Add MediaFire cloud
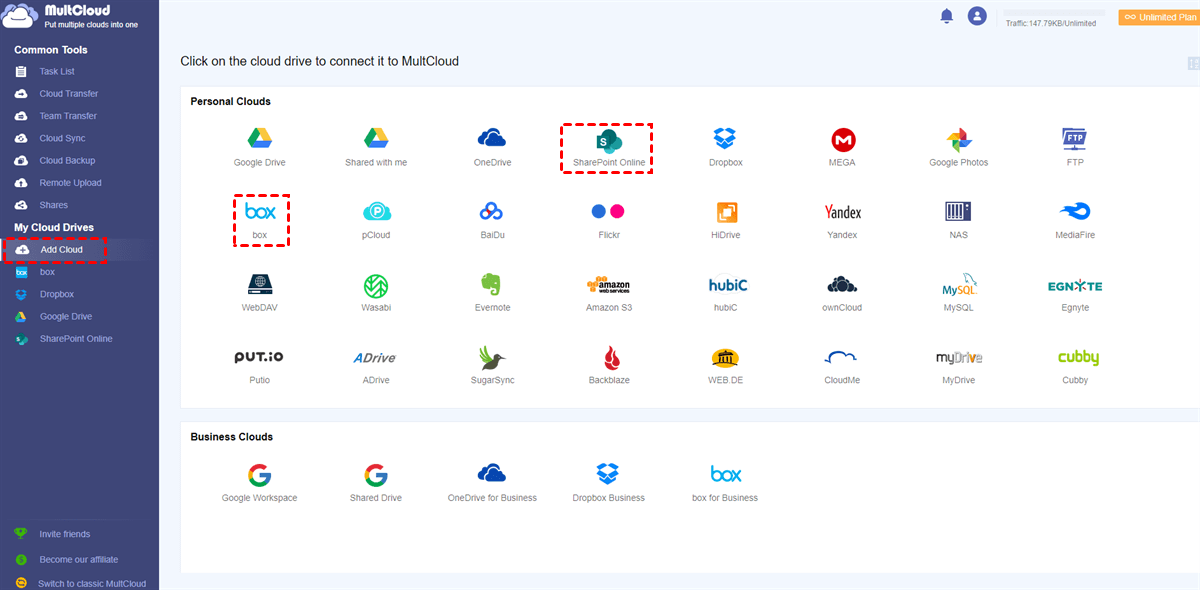Viewport: 1200px width, 590px height. 1075,221
